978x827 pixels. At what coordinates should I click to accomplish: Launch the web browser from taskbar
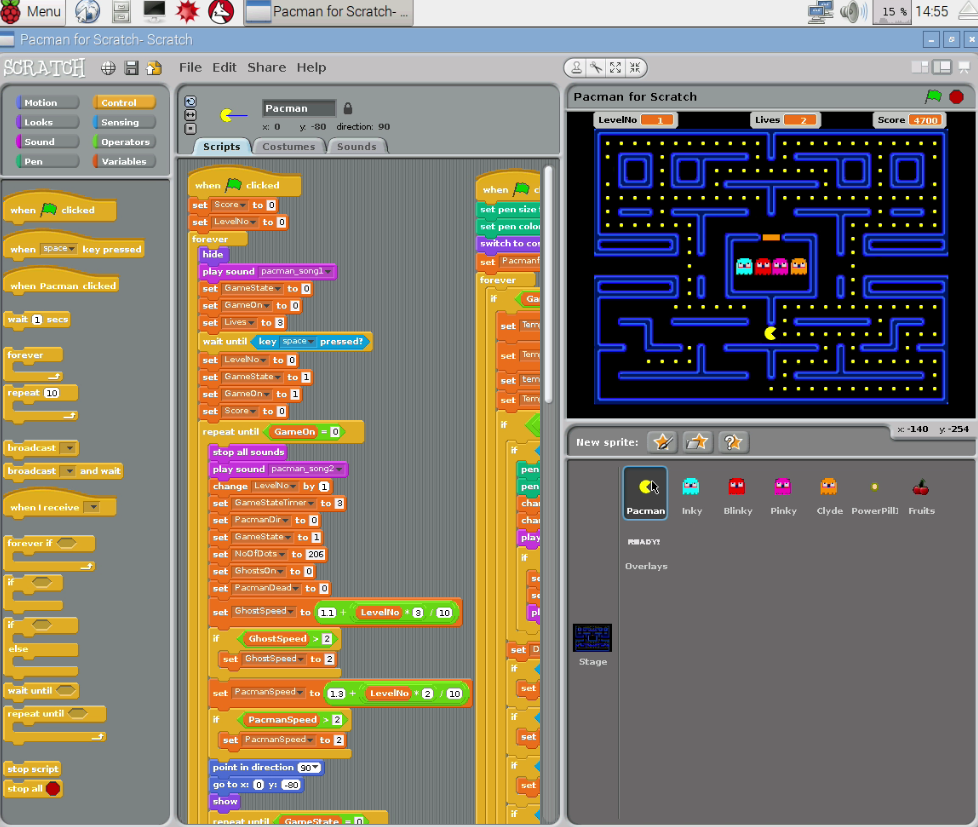[x=87, y=12]
